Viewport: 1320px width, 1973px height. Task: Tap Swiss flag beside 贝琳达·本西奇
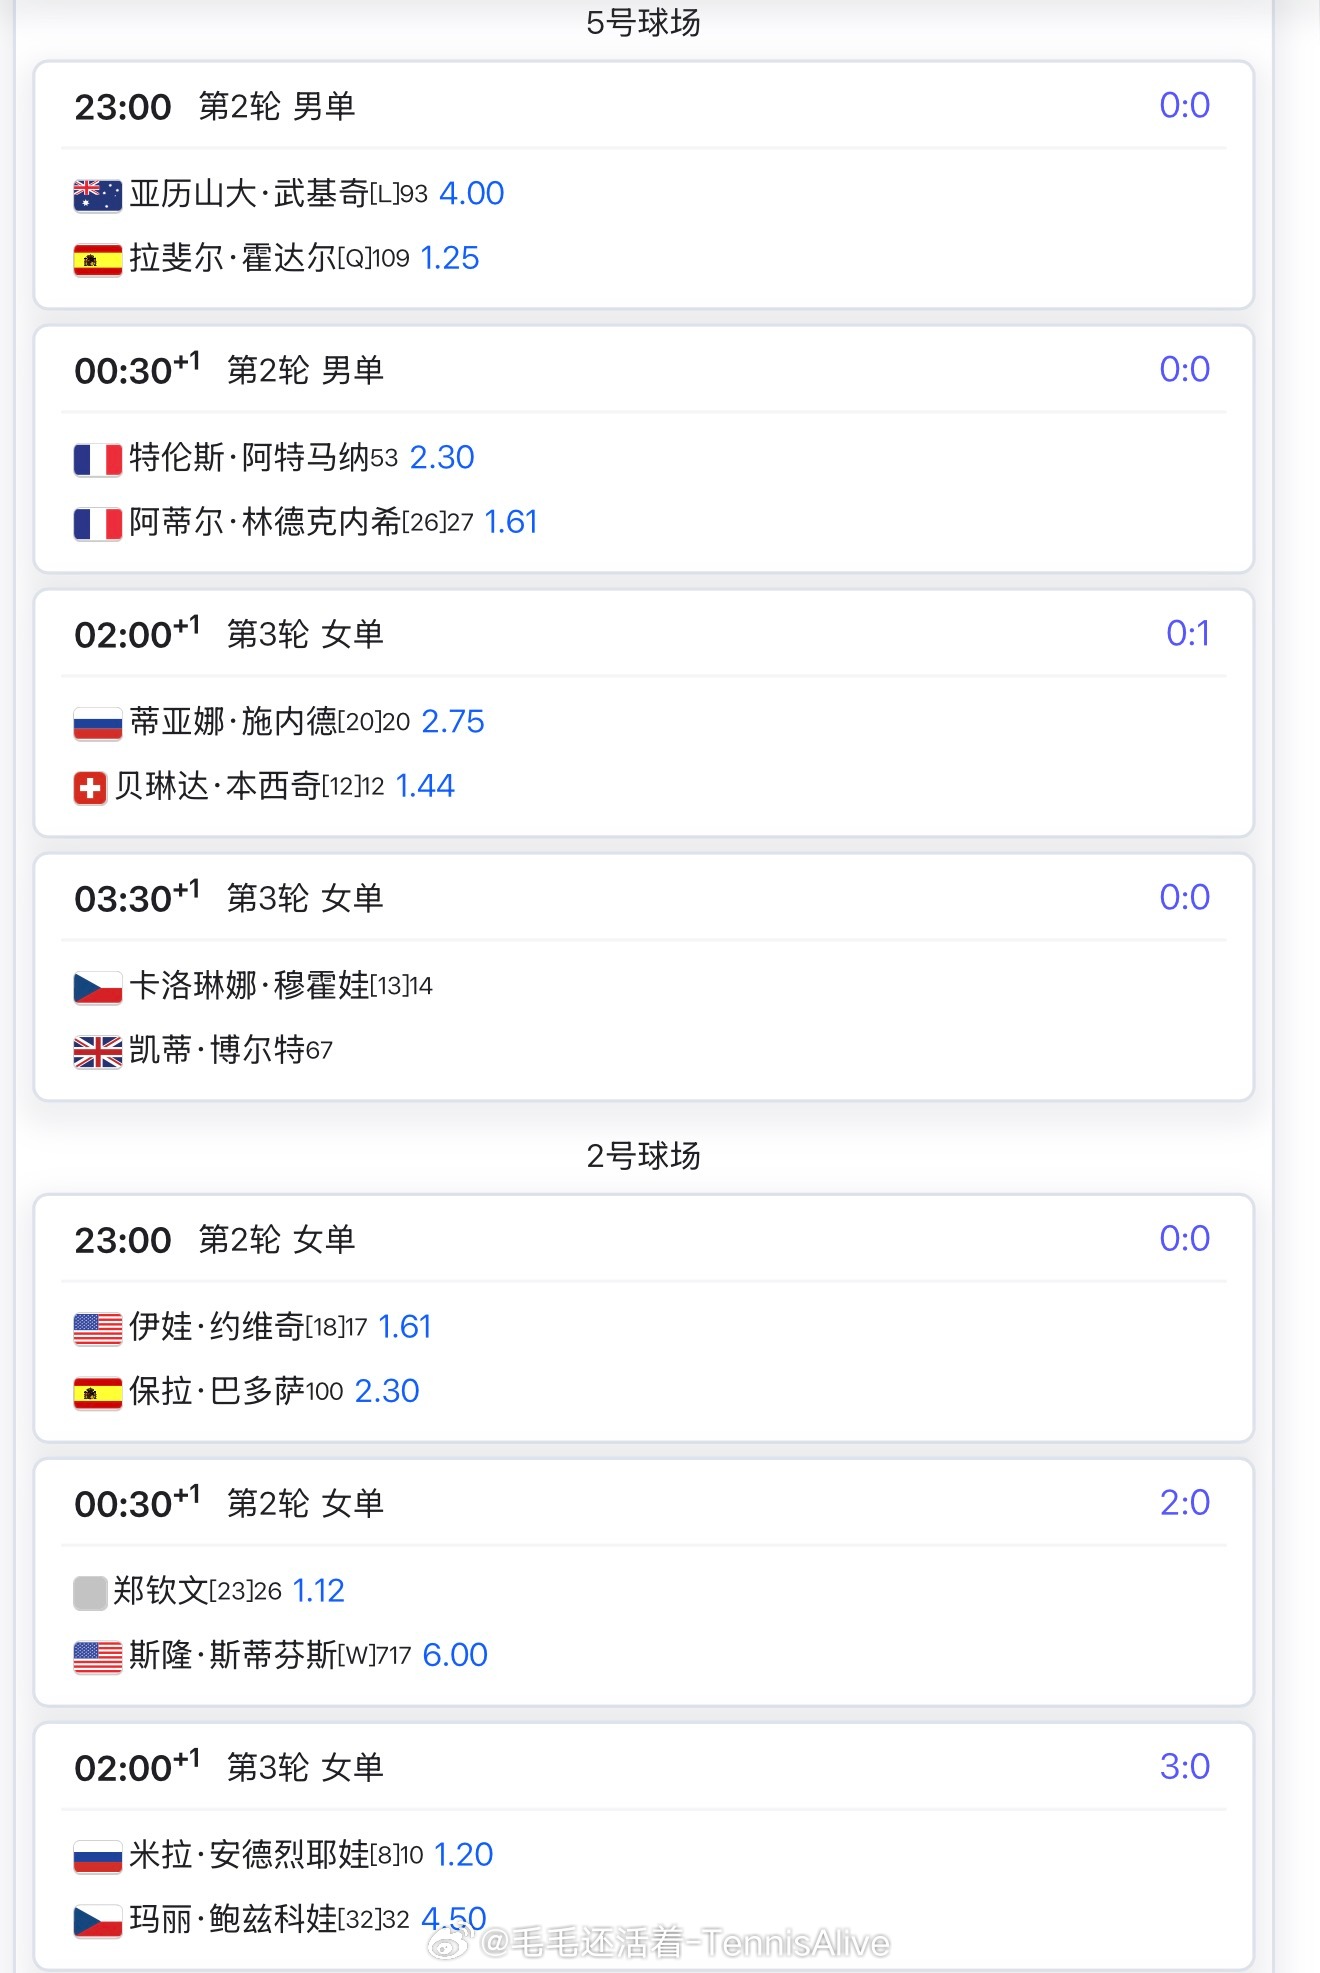[x=90, y=788]
